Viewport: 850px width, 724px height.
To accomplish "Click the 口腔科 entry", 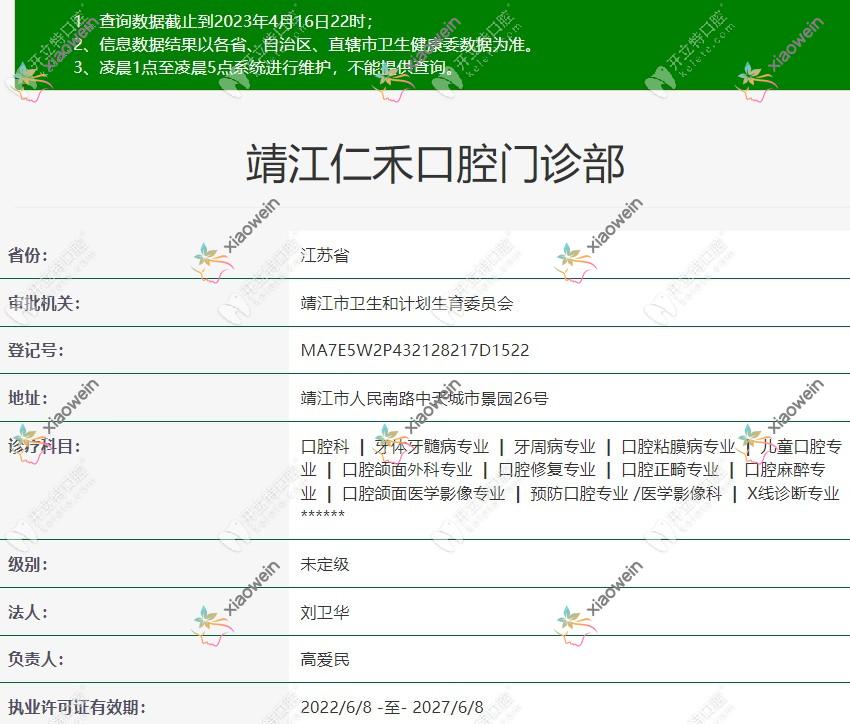I will [325, 447].
